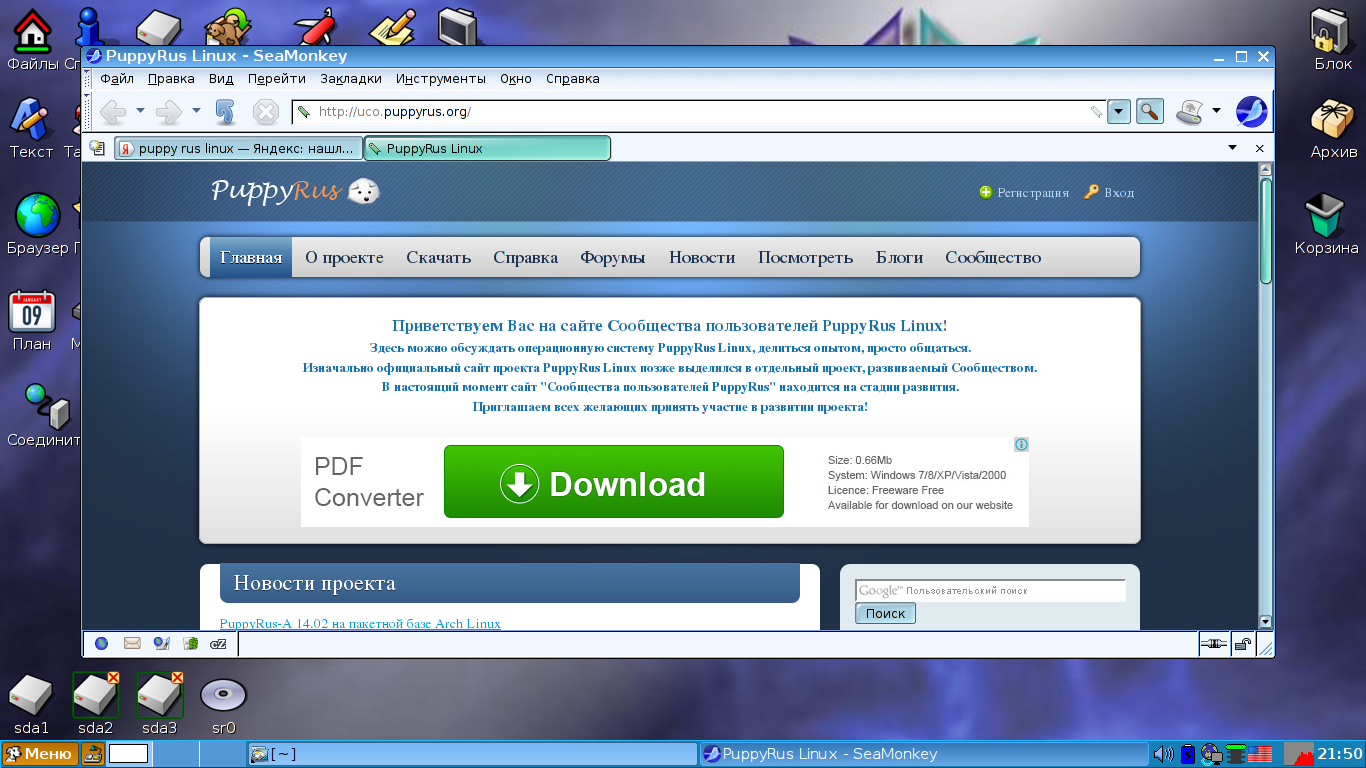Open Mail via status bar envelope icon
The width and height of the screenshot is (1366, 768).
click(x=131, y=644)
